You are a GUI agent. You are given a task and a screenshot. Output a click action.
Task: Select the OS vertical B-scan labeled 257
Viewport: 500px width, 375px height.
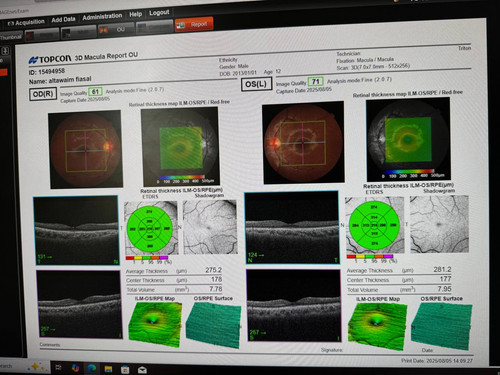click(294, 305)
